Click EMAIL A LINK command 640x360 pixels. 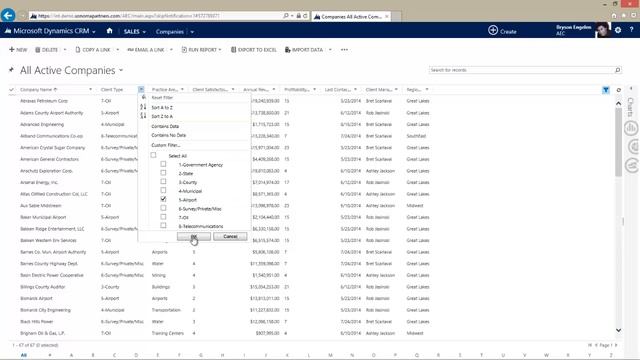[x=146, y=50]
